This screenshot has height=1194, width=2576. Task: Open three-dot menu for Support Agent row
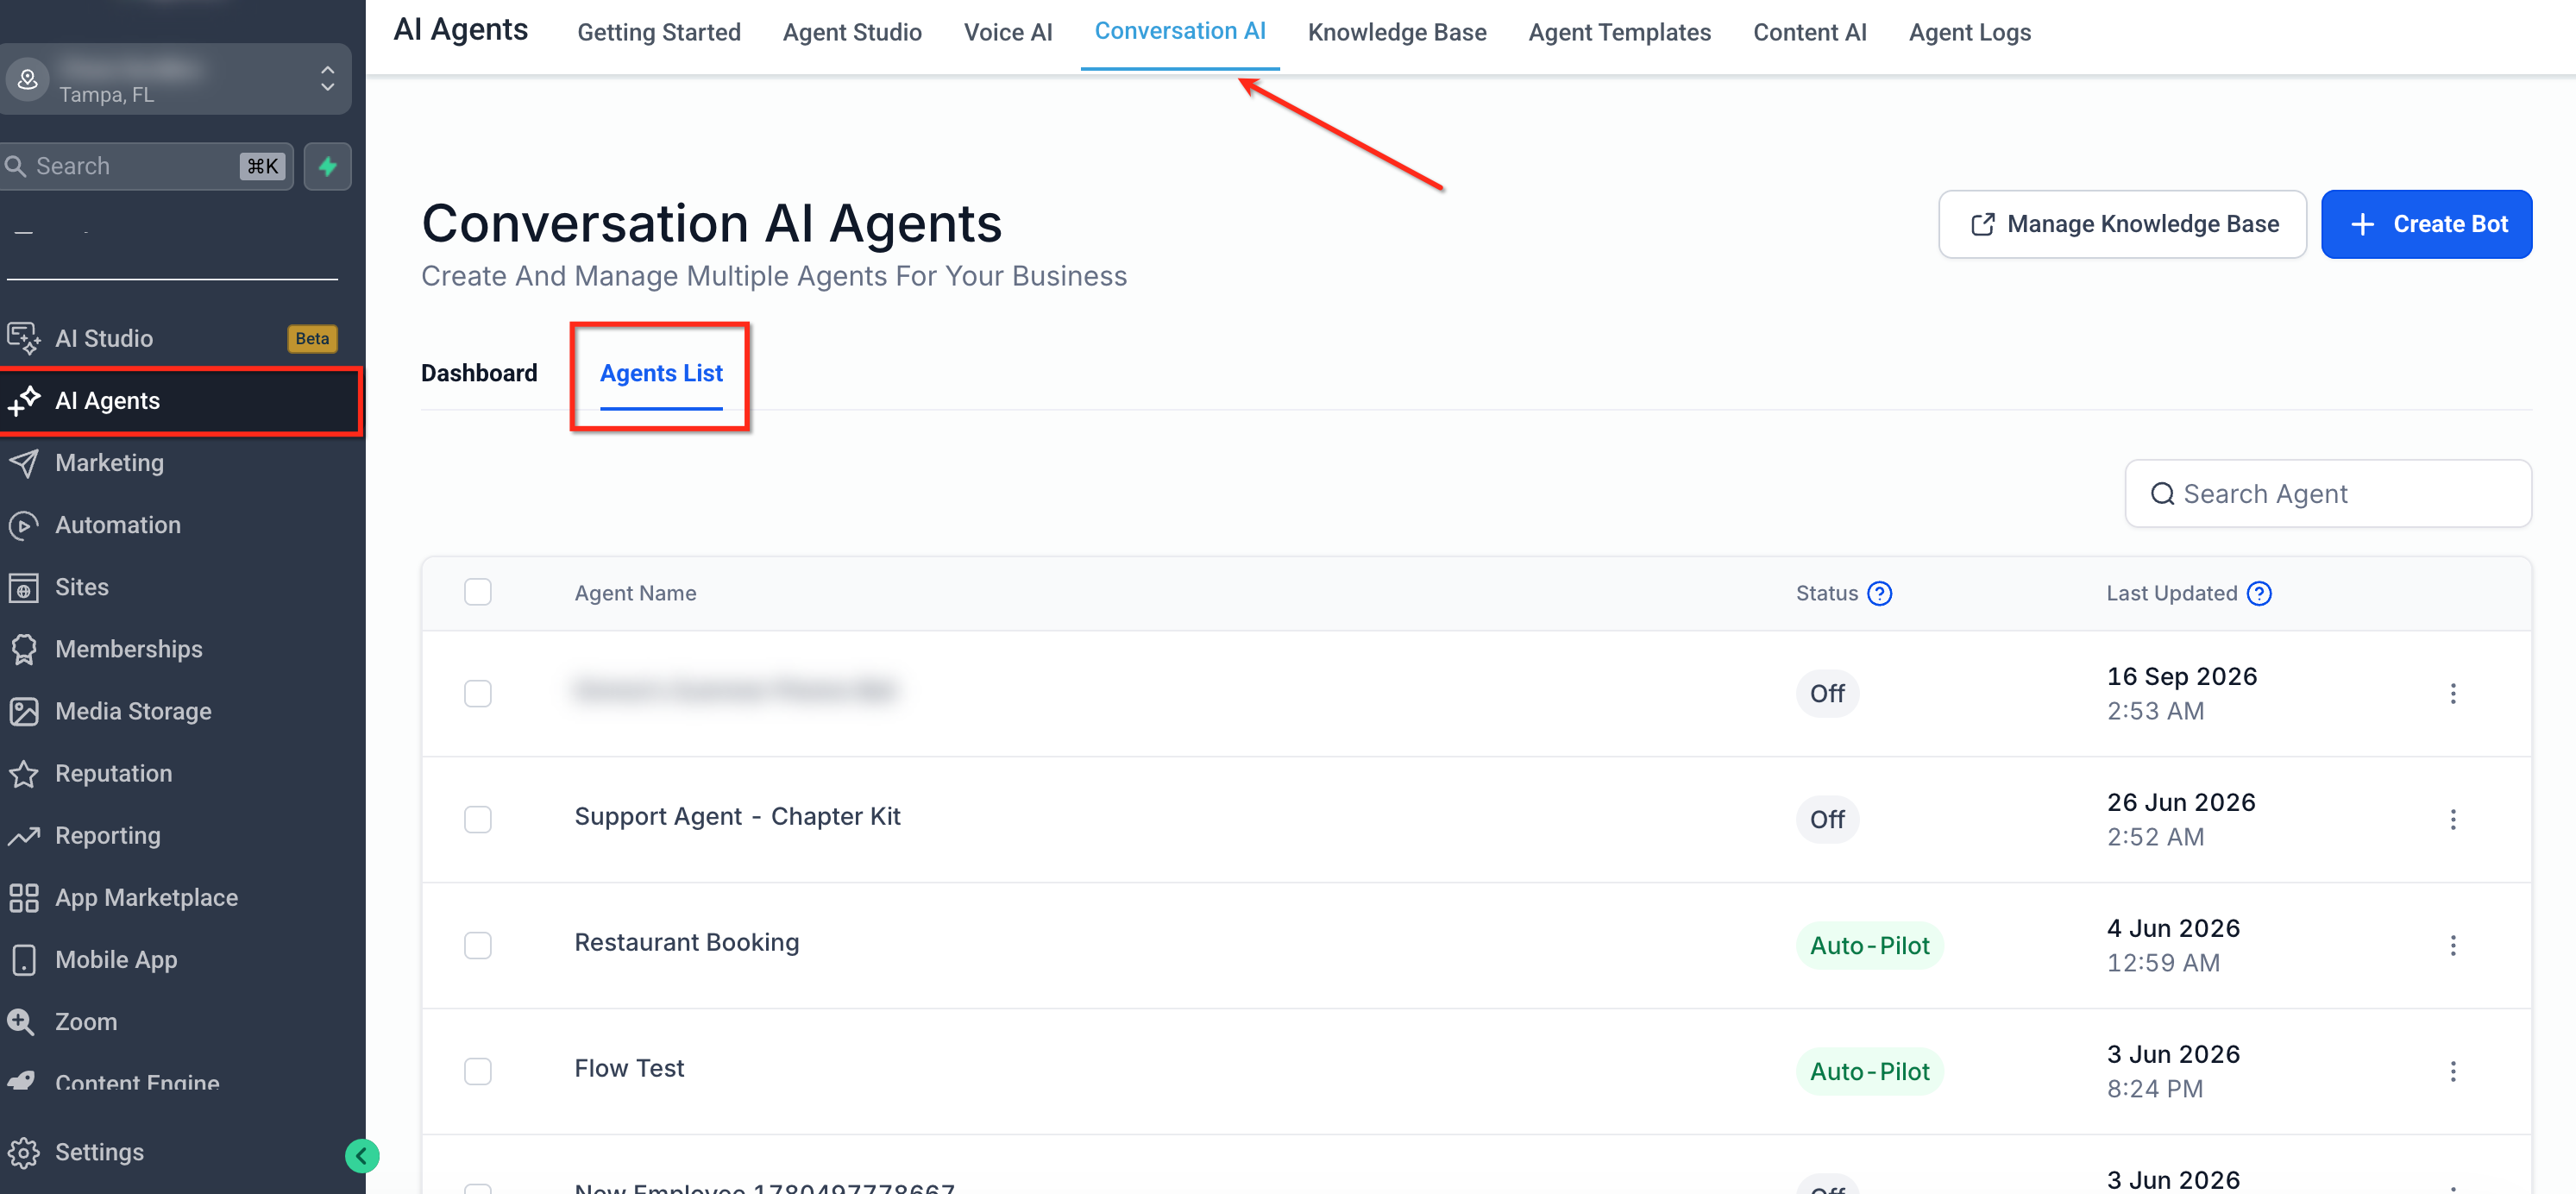pyautogui.click(x=2452, y=819)
